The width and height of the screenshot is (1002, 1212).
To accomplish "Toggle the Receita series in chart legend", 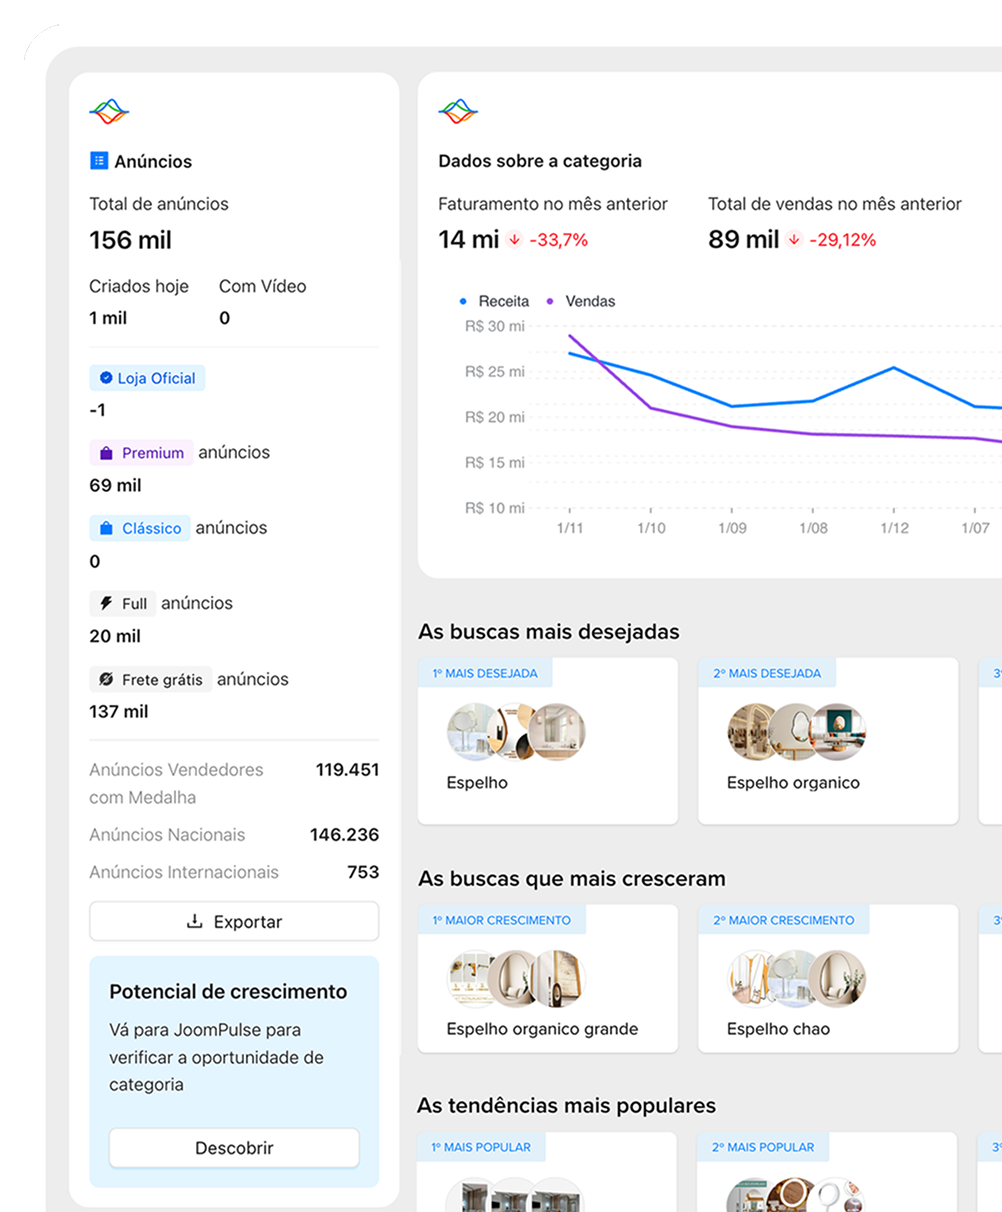I will pyautogui.click(x=494, y=301).
